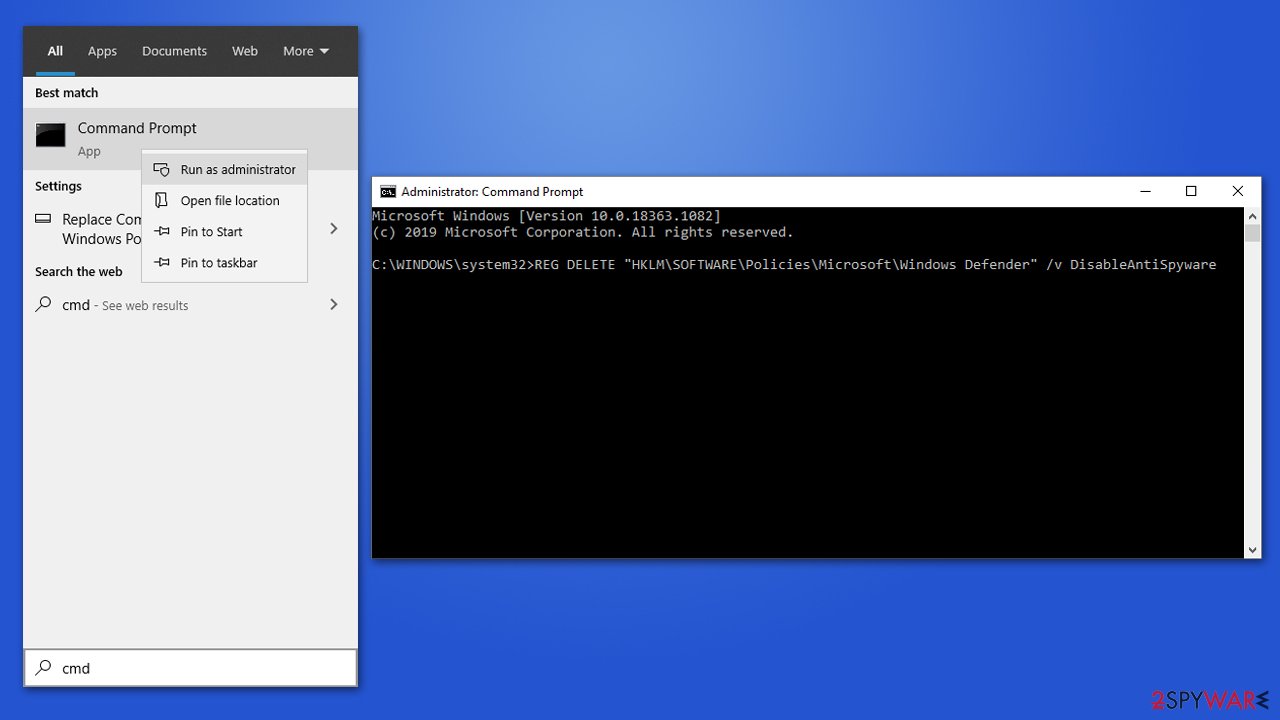The image size is (1280, 720).
Task: Click the Search the web heading
Action: (x=79, y=272)
